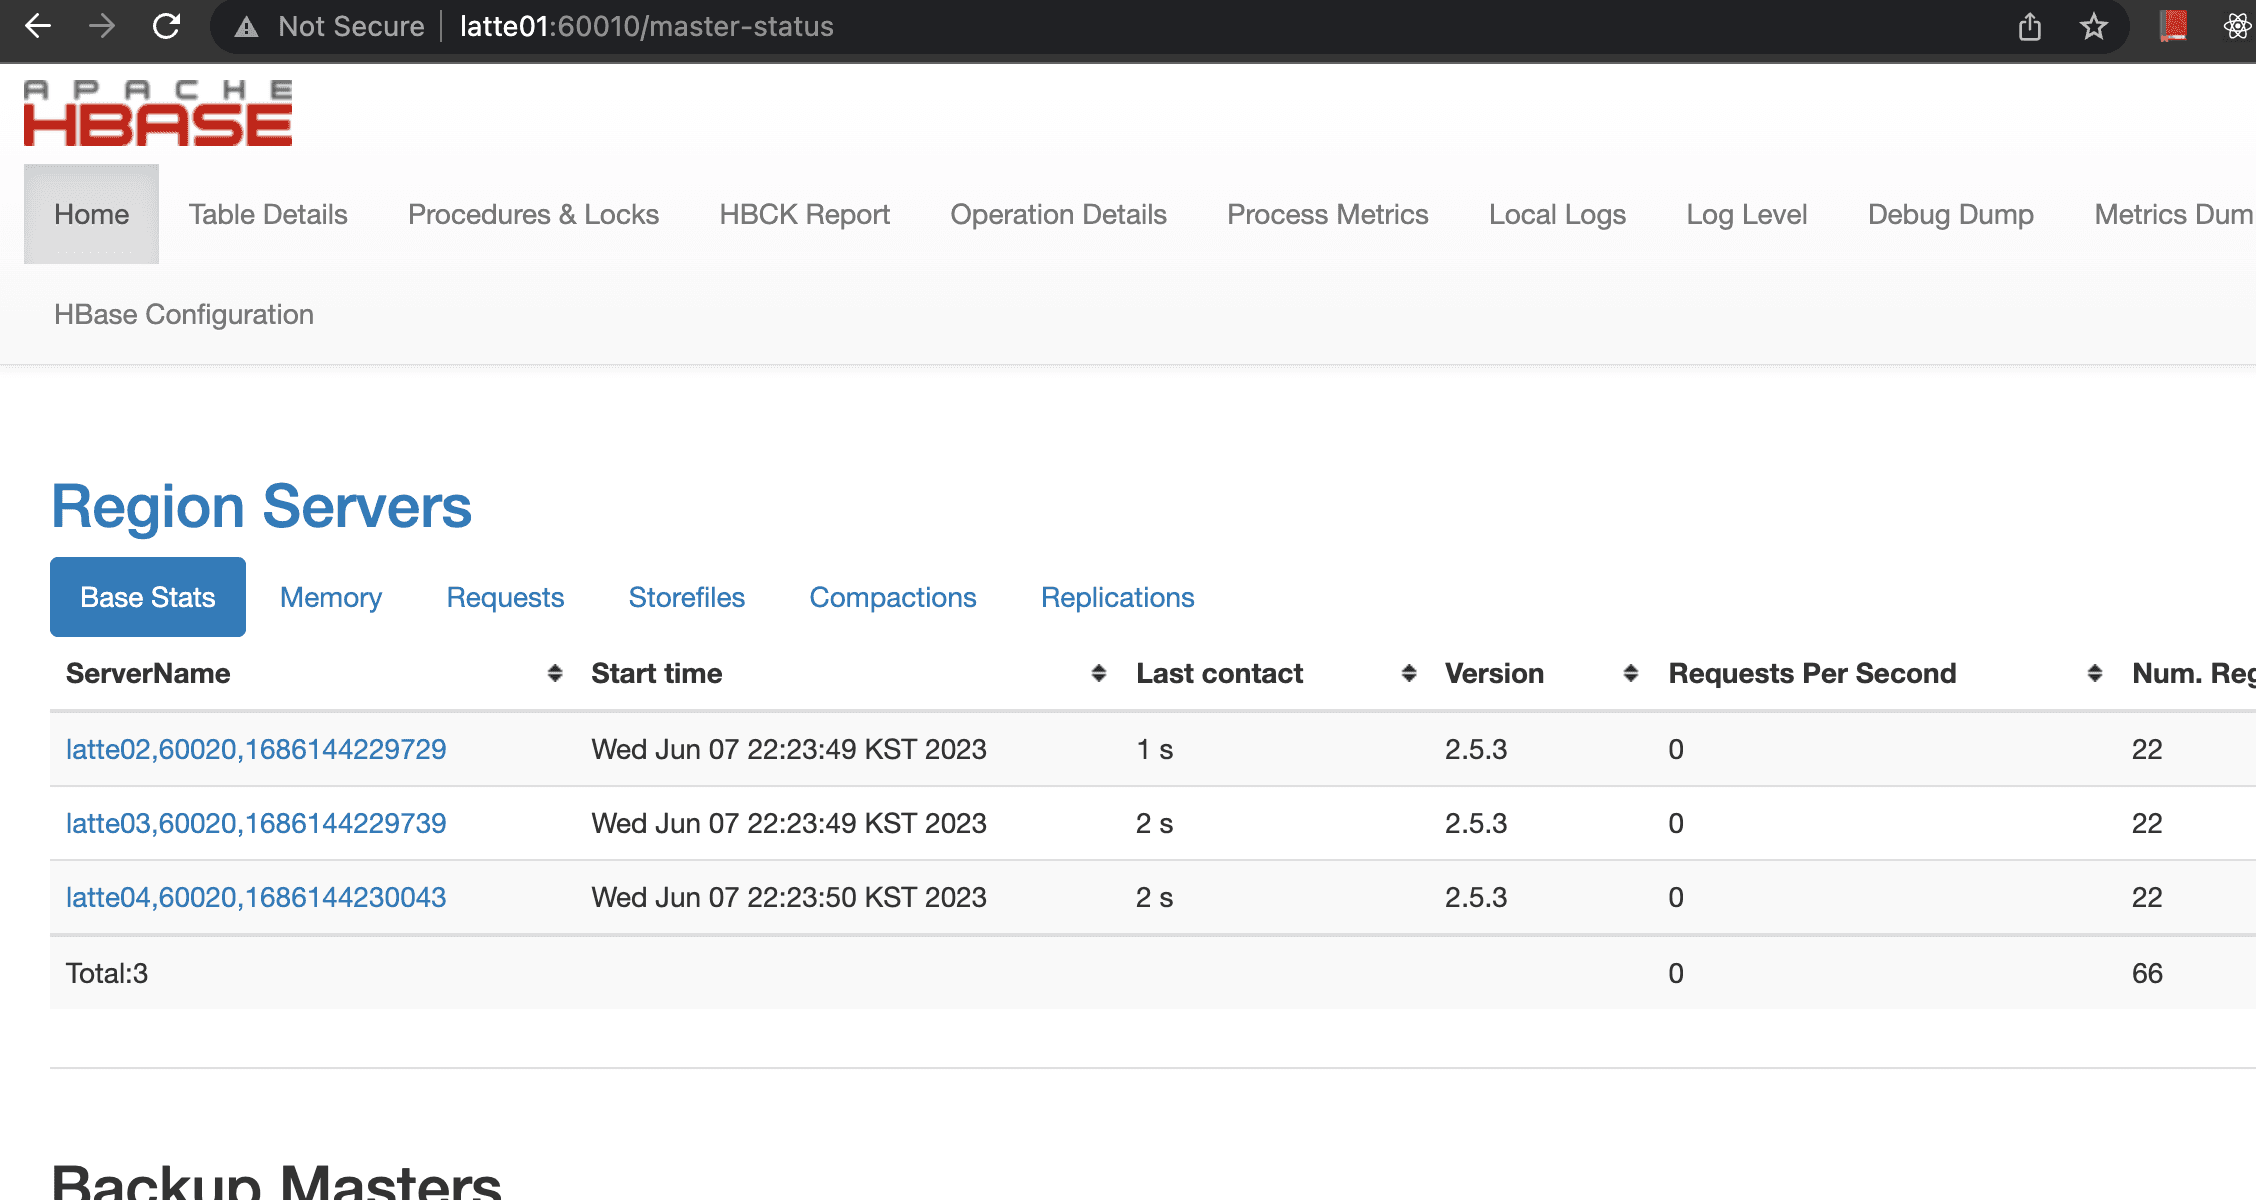The image size is (2256, 1200).
Task: Expand the Requests Per Second sort control
Action: pos(2095,673)
